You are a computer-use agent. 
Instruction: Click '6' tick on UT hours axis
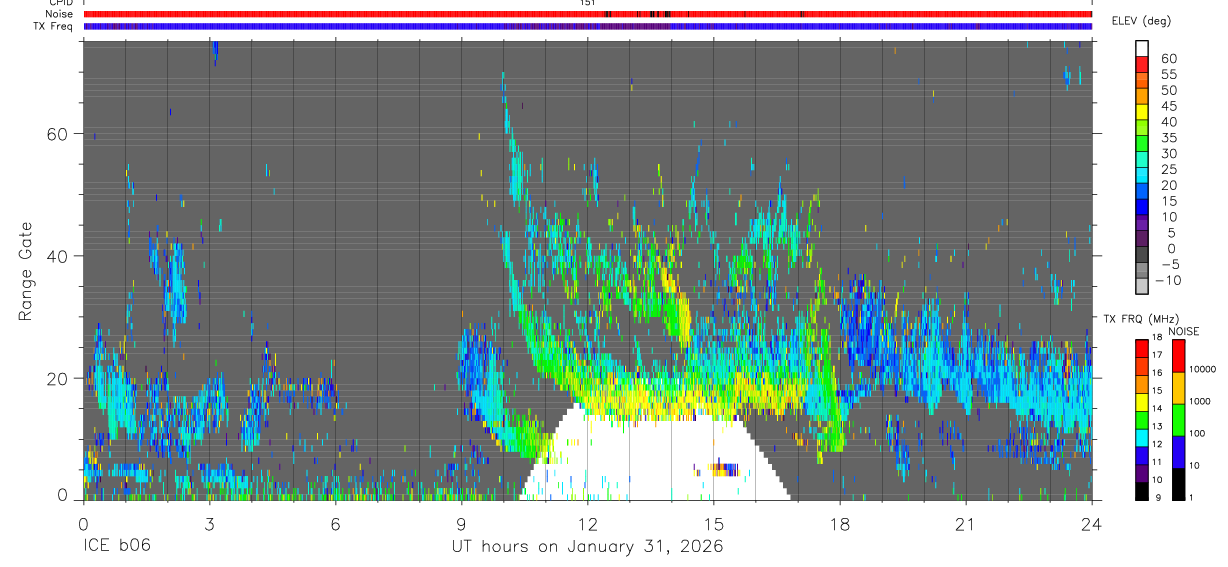tap(335, 523)
